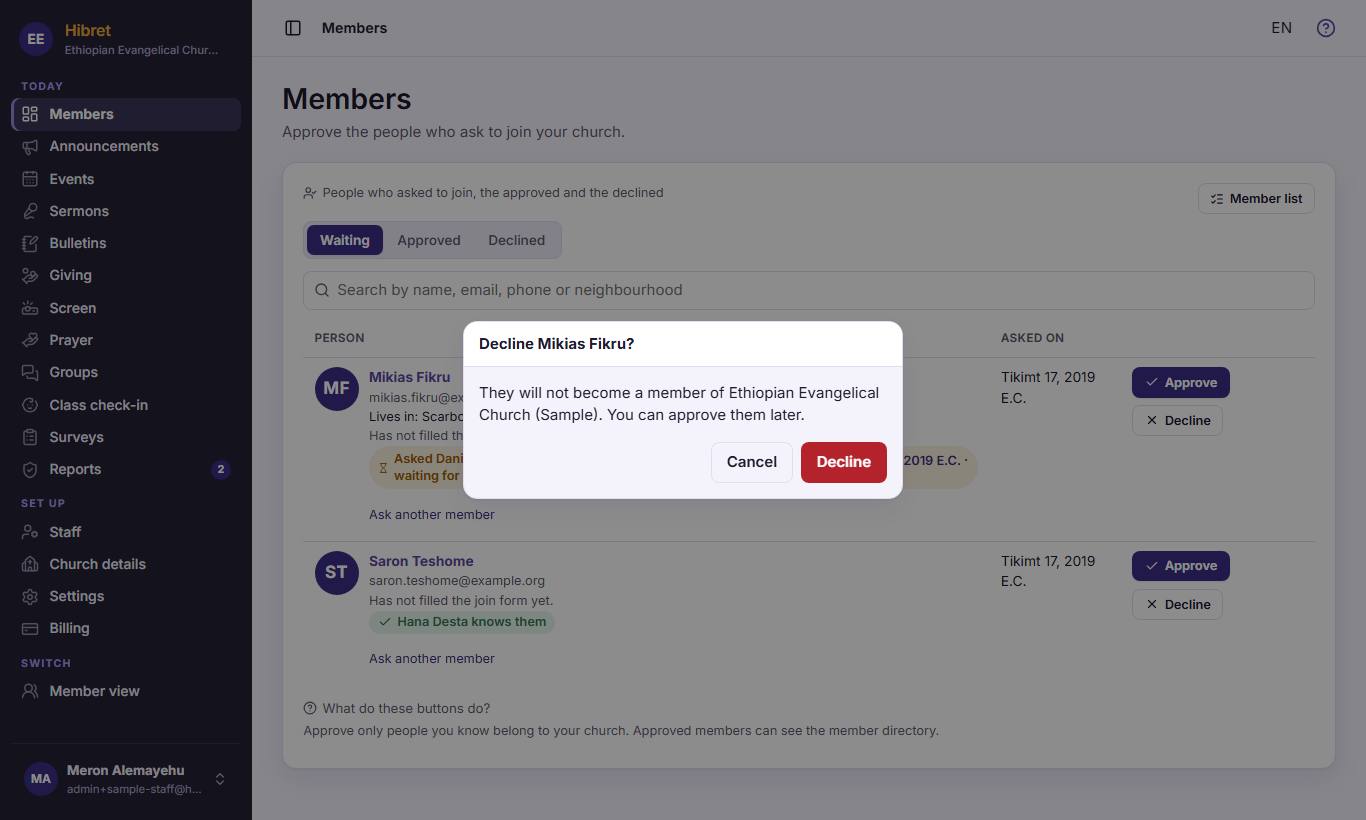Select the Reports shield icon
1366x820 pixels.
pyautogui.click(x=30, y=469)
